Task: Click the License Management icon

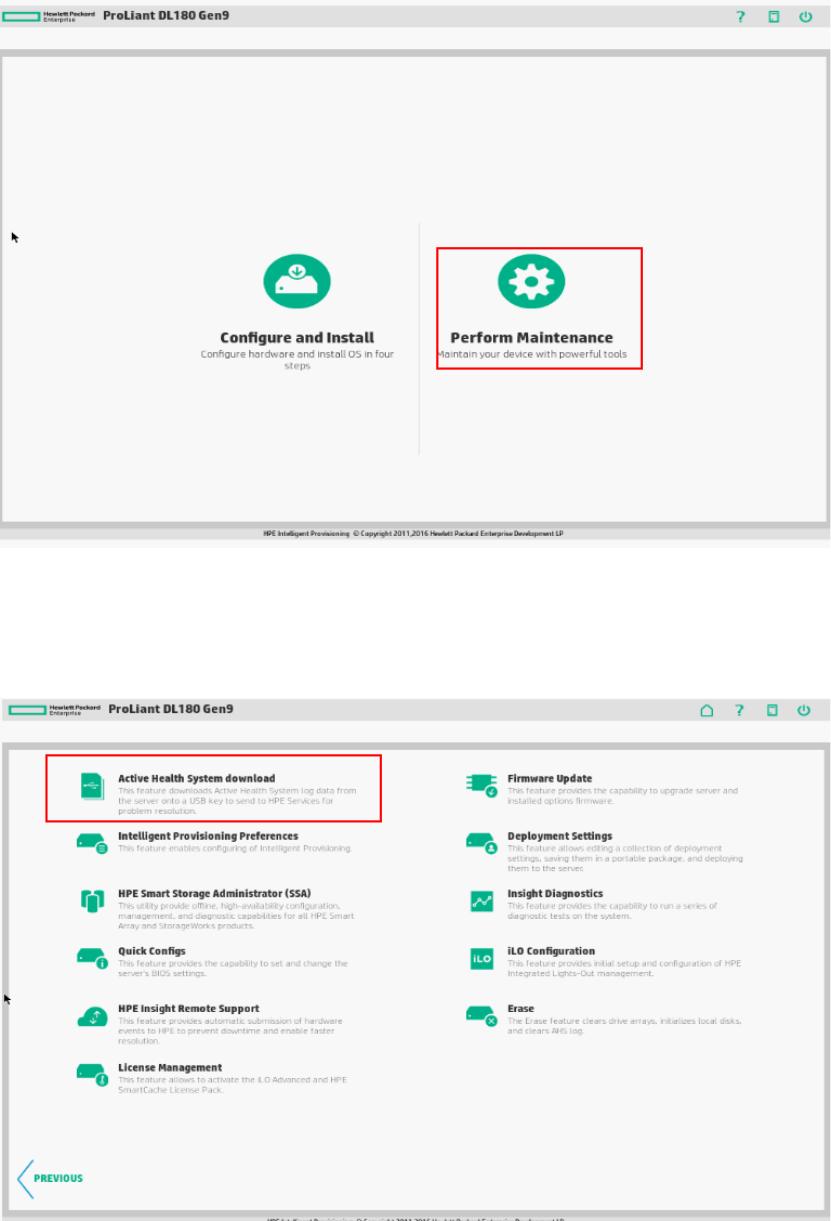Action: [x=92, y=1075]
